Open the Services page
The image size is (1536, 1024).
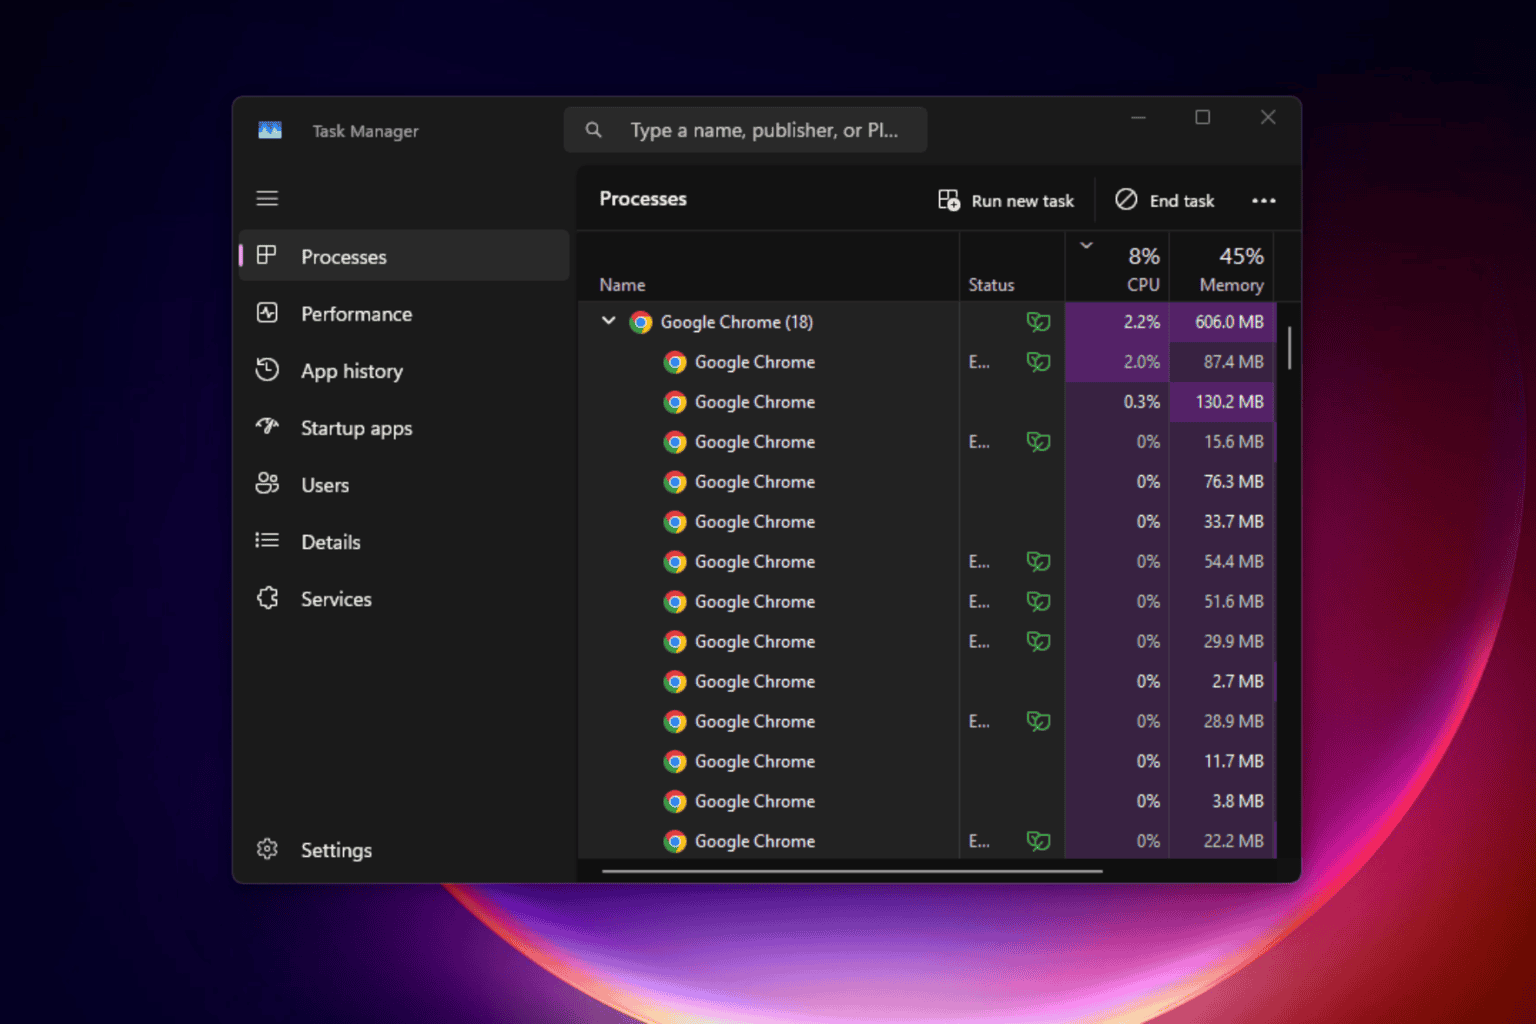404,598
